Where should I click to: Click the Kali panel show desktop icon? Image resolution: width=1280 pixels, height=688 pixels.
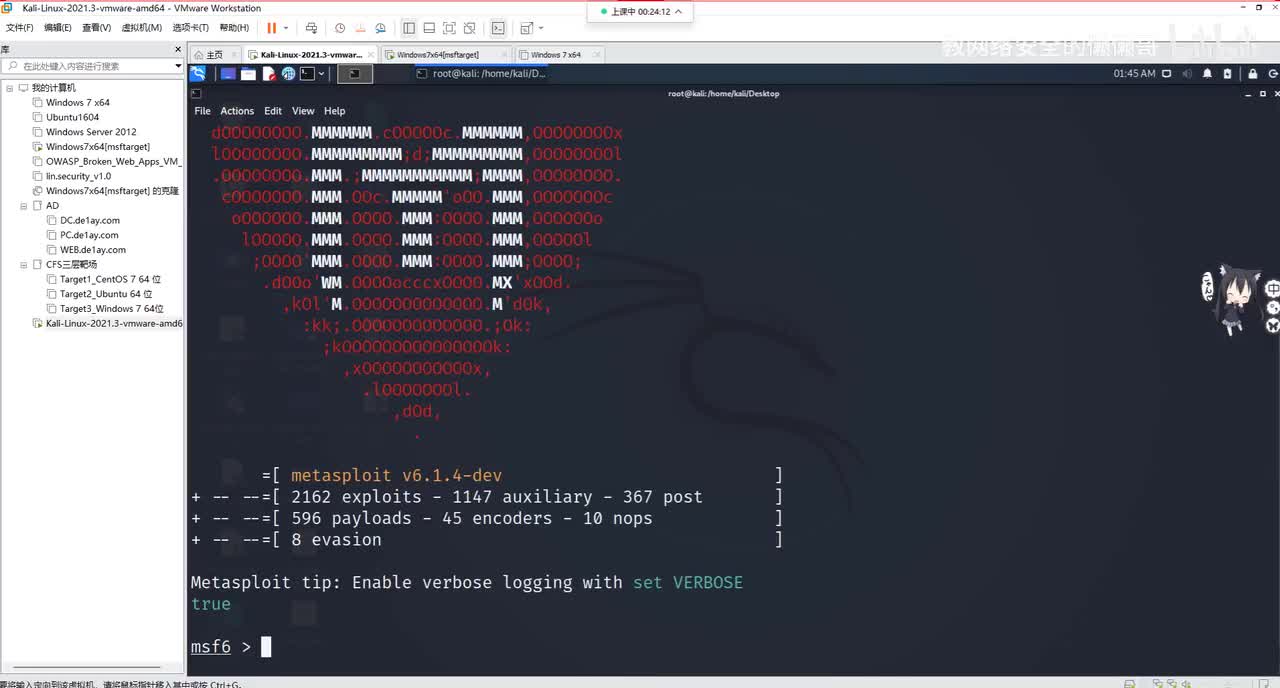click(228, 73)
